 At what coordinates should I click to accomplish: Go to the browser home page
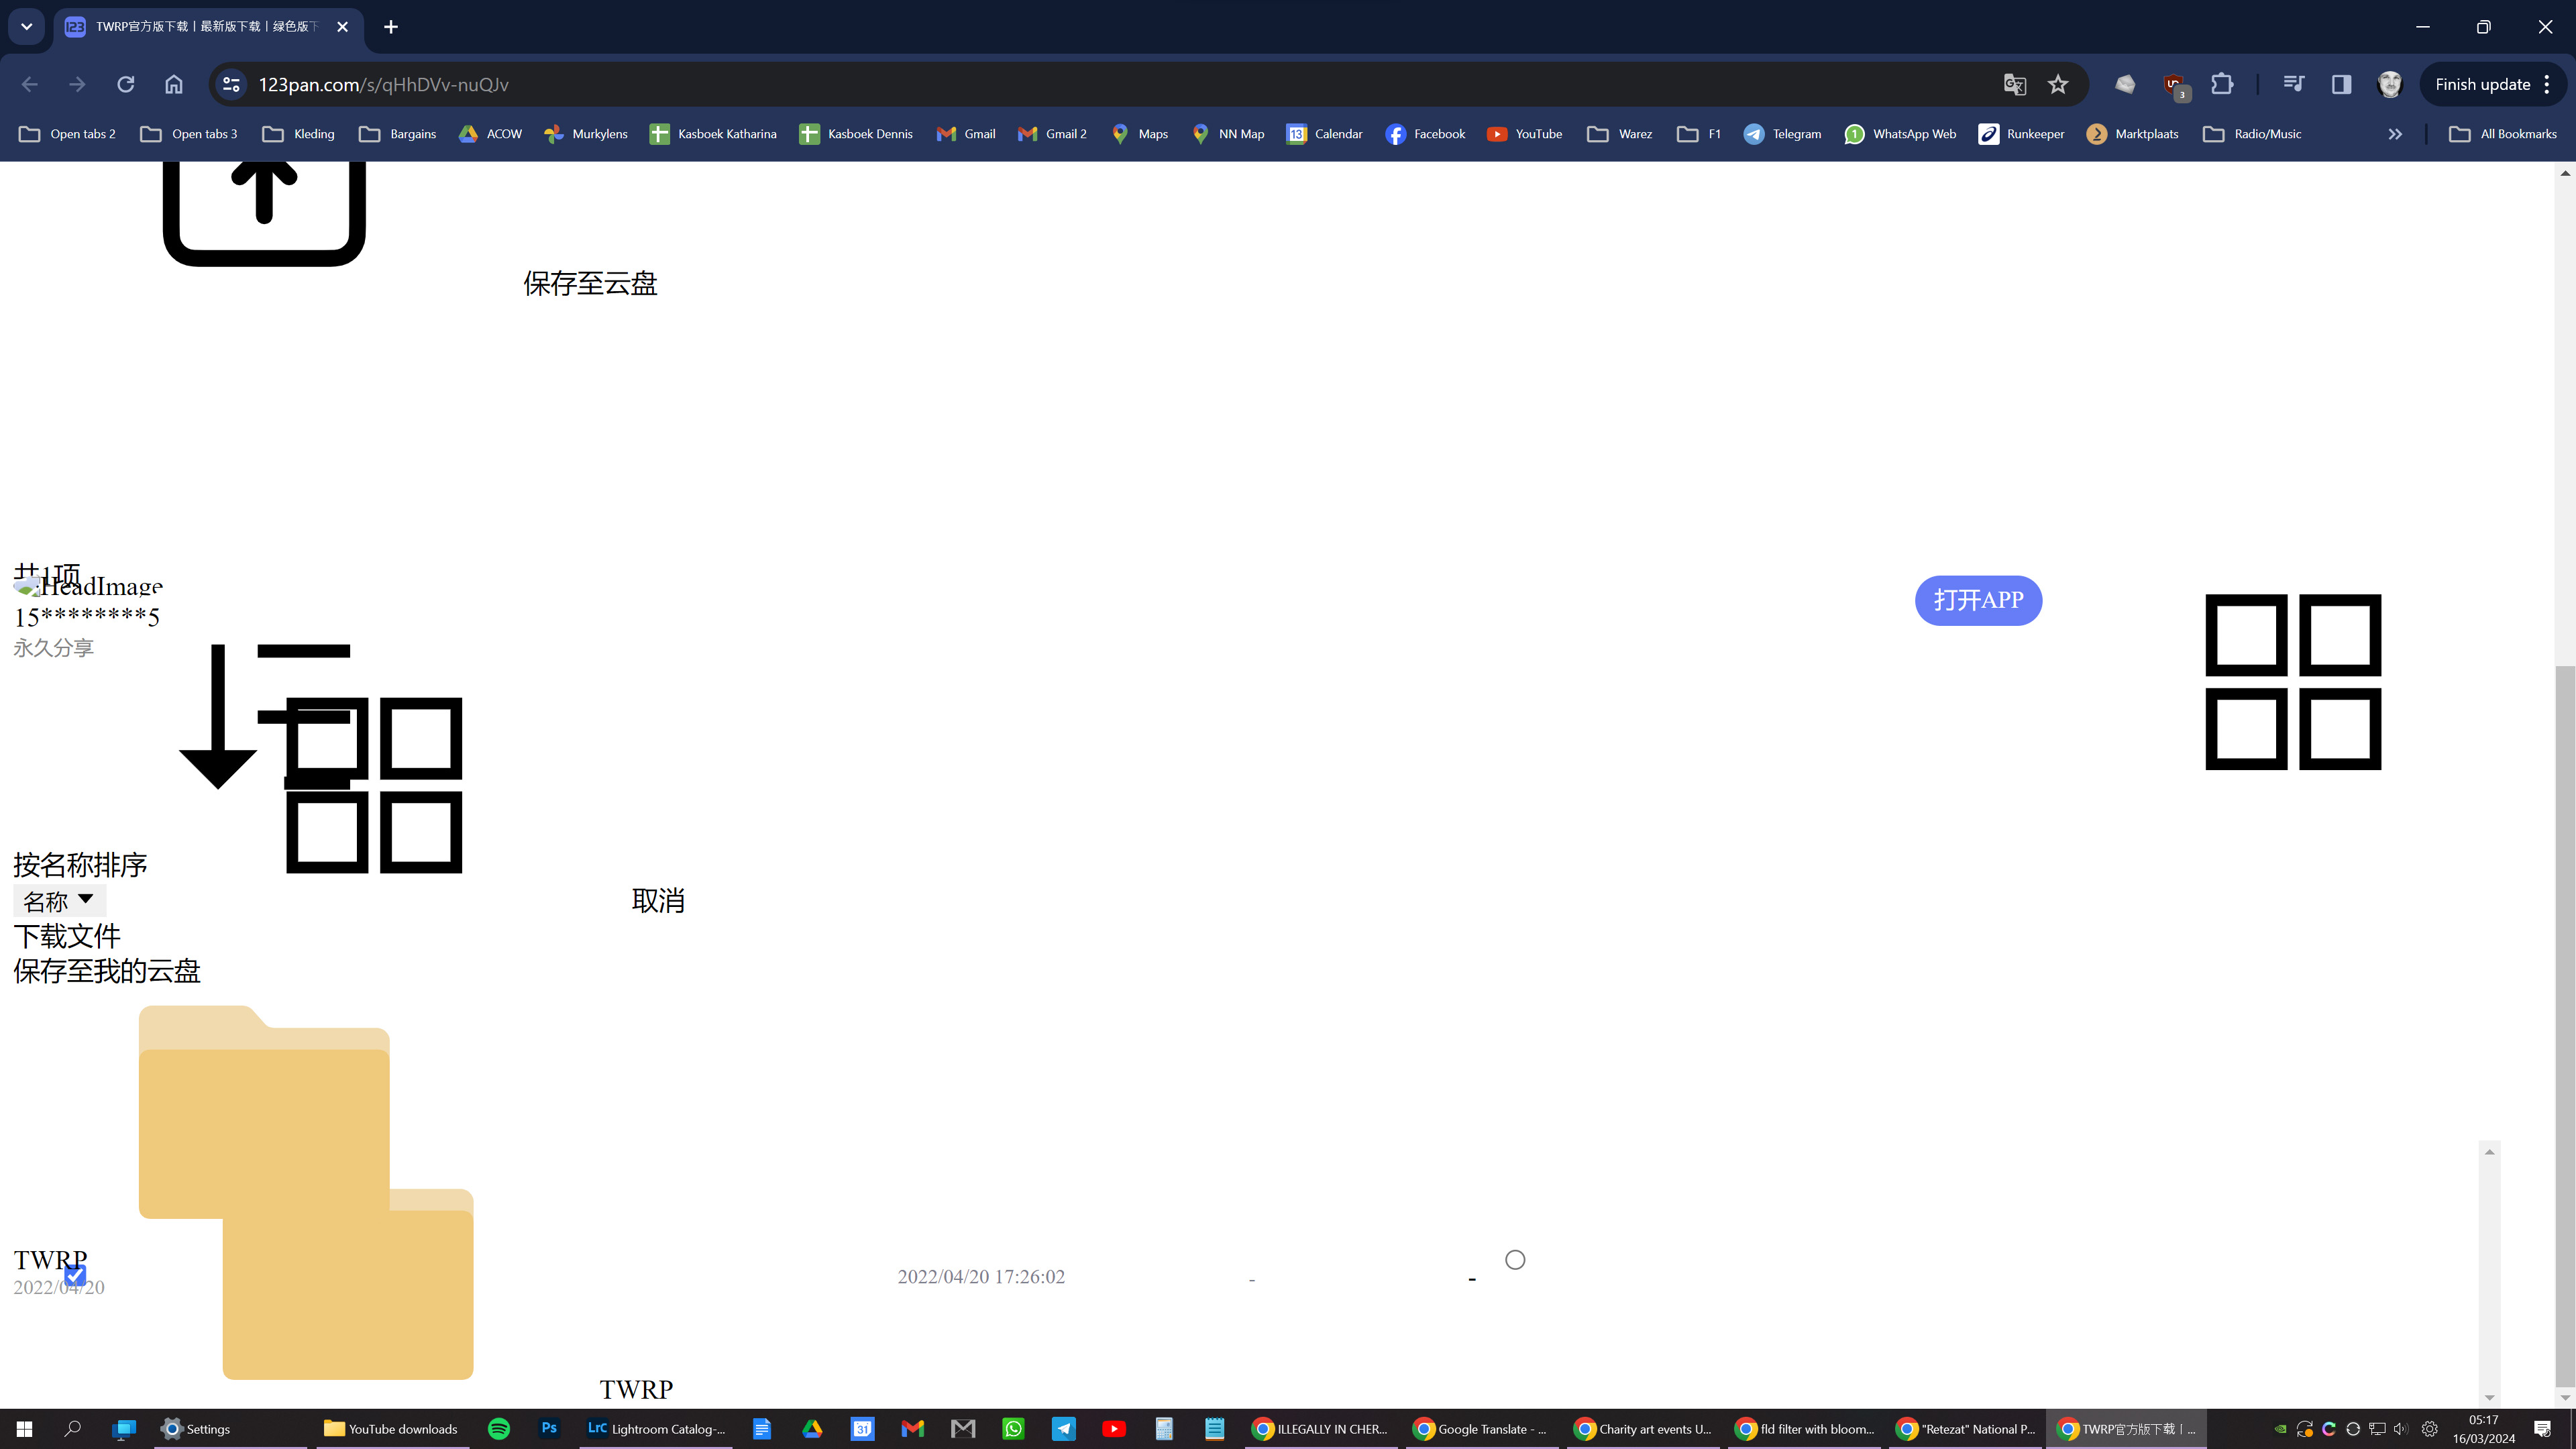(x=174, y=84)
